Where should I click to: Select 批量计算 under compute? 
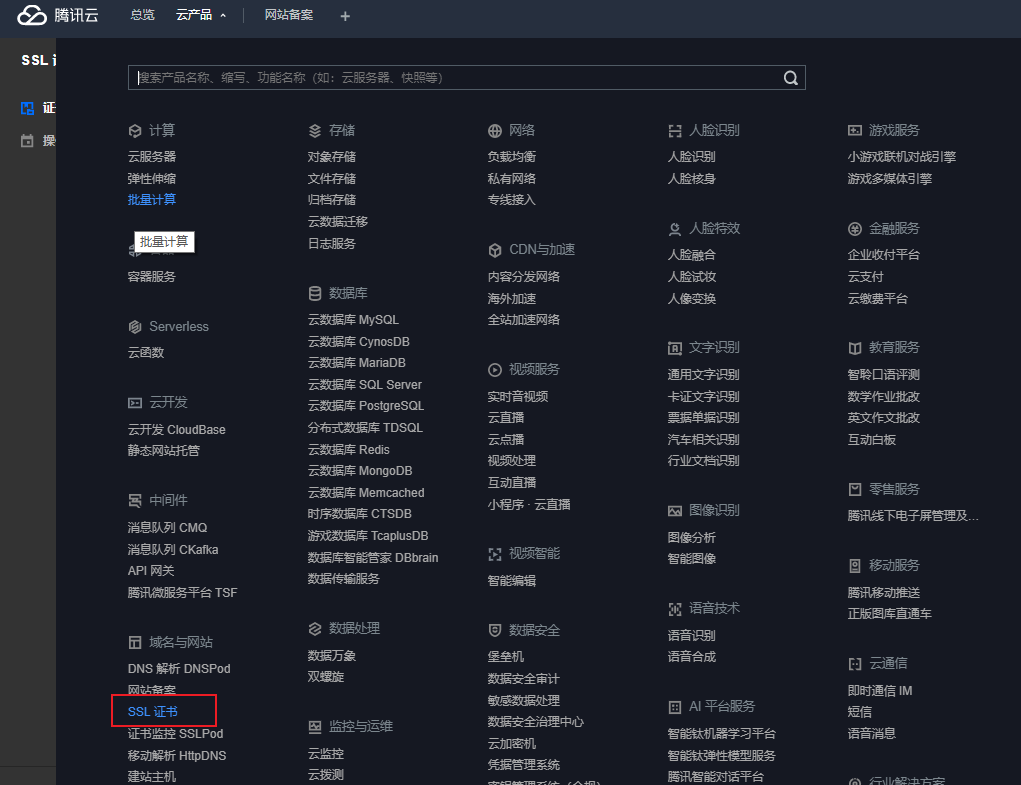pos(152,200)
